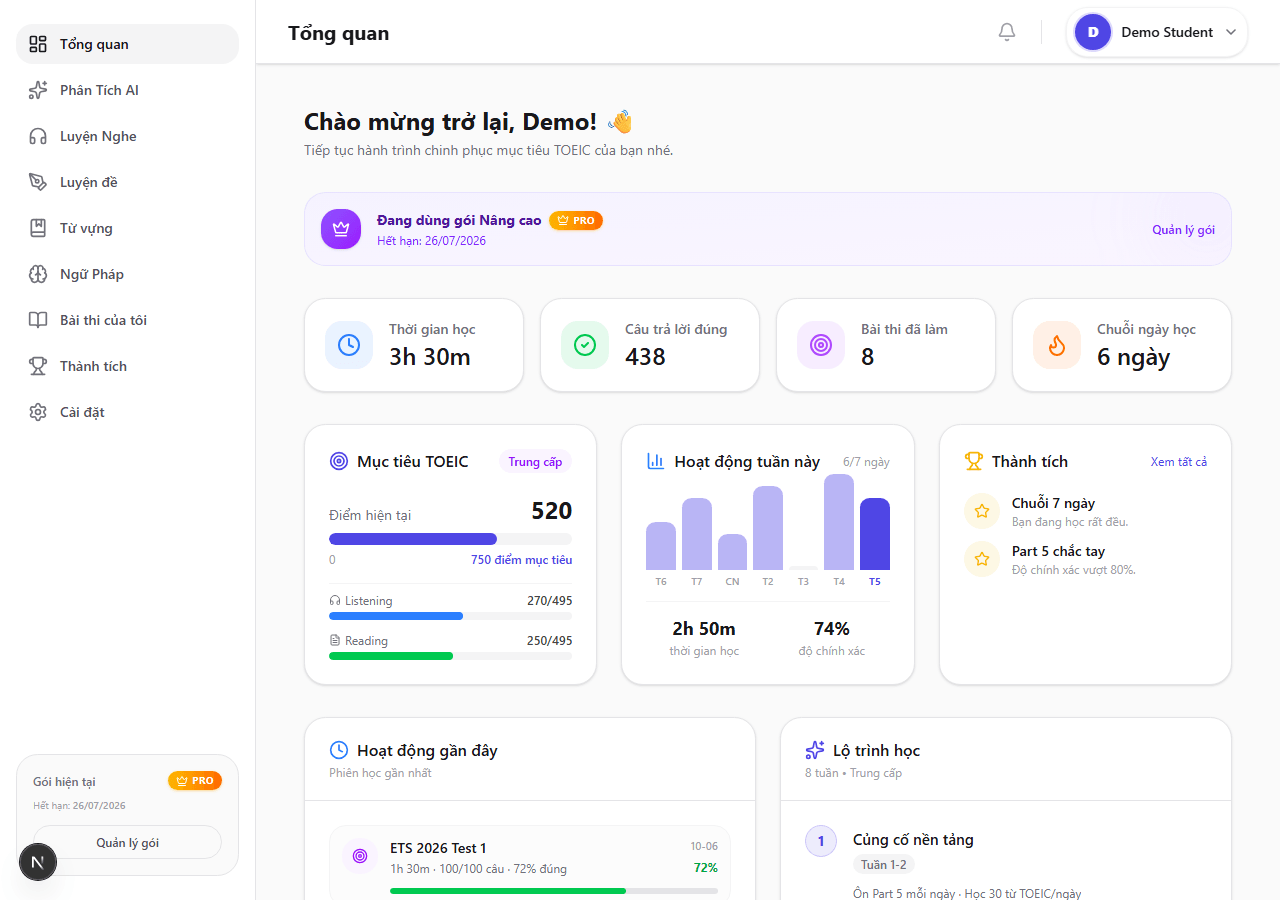This screenshot has height=900, width=1280.
Task: Click the Từ vựng bookmark book icon
Action: pos(38,228)
